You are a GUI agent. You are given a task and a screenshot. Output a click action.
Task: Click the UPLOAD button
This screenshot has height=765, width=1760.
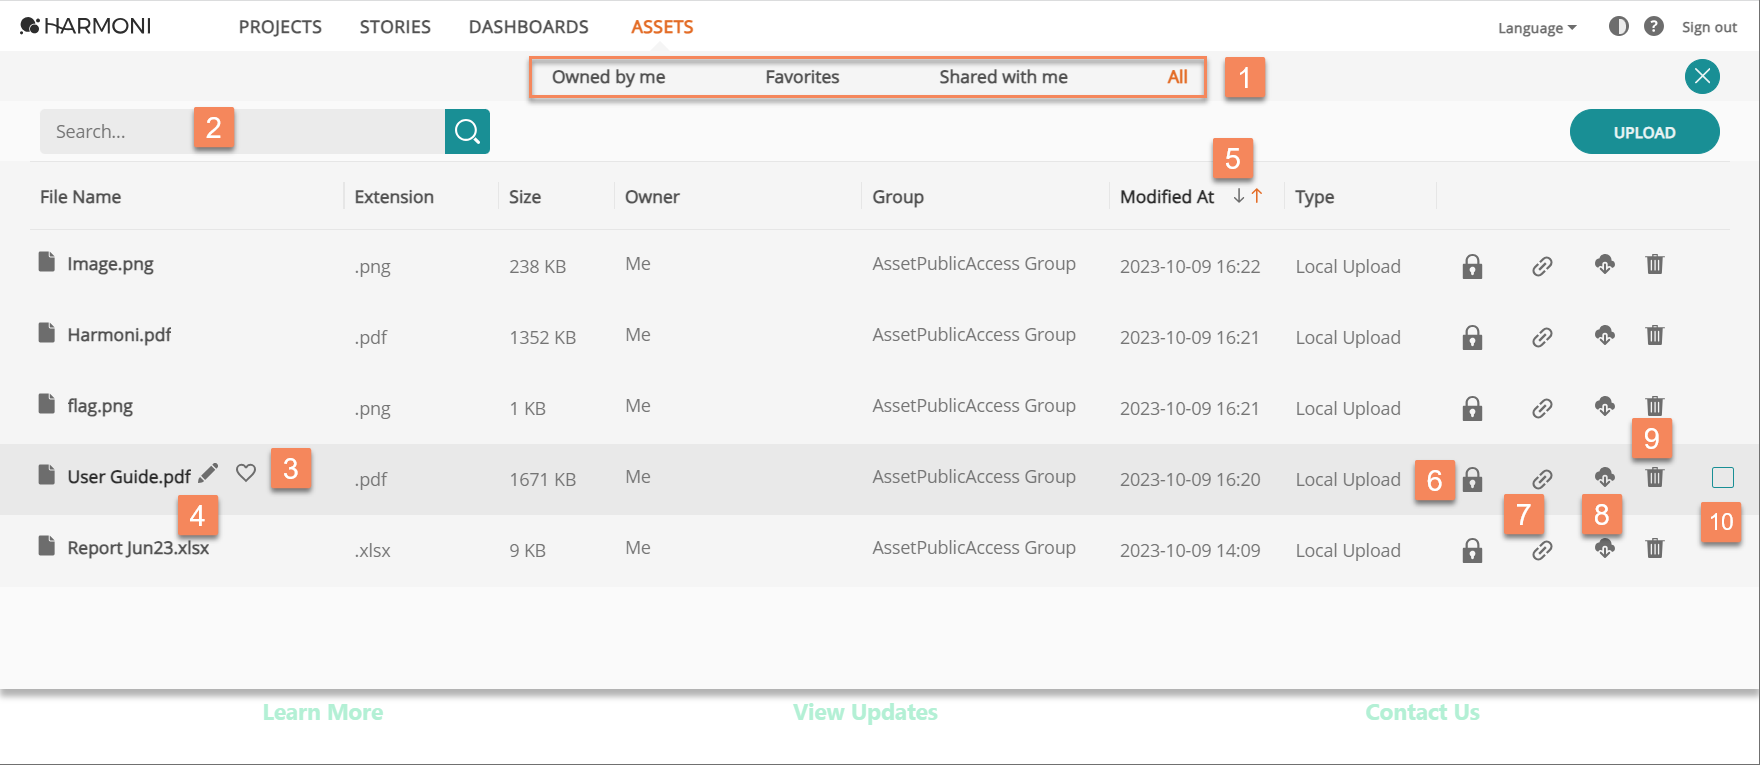[x=1645, y=132]
